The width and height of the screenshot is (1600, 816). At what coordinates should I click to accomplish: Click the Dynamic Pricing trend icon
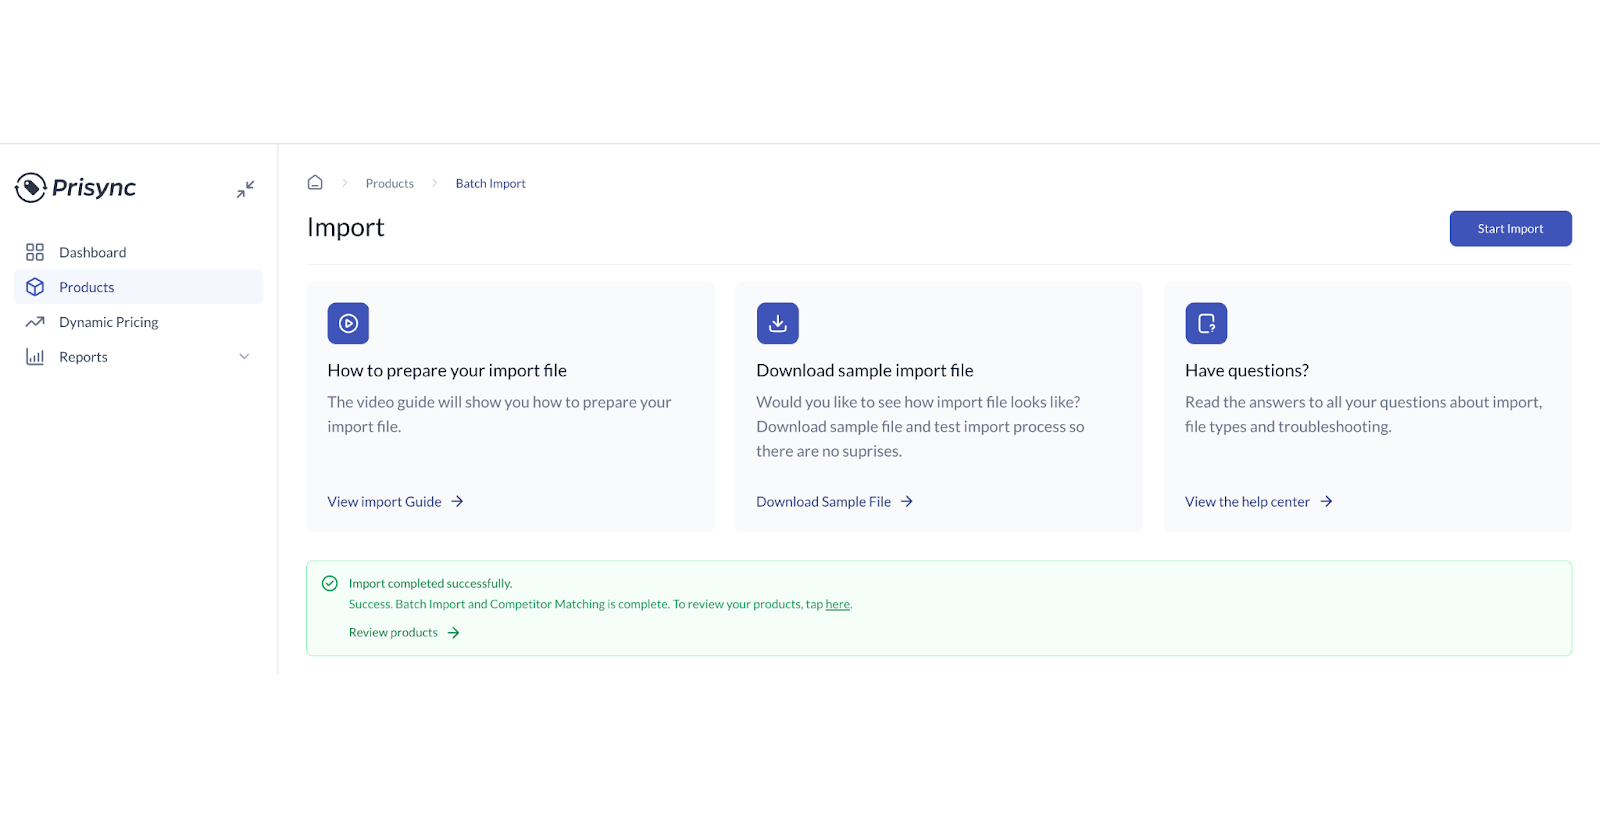35,322
